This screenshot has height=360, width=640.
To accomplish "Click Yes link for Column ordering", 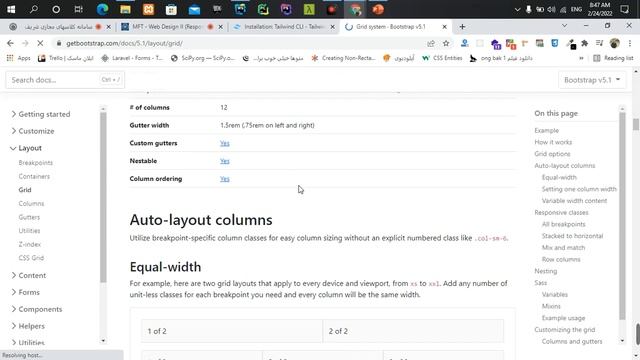I will pyautogui.click(x=224, y=179).
